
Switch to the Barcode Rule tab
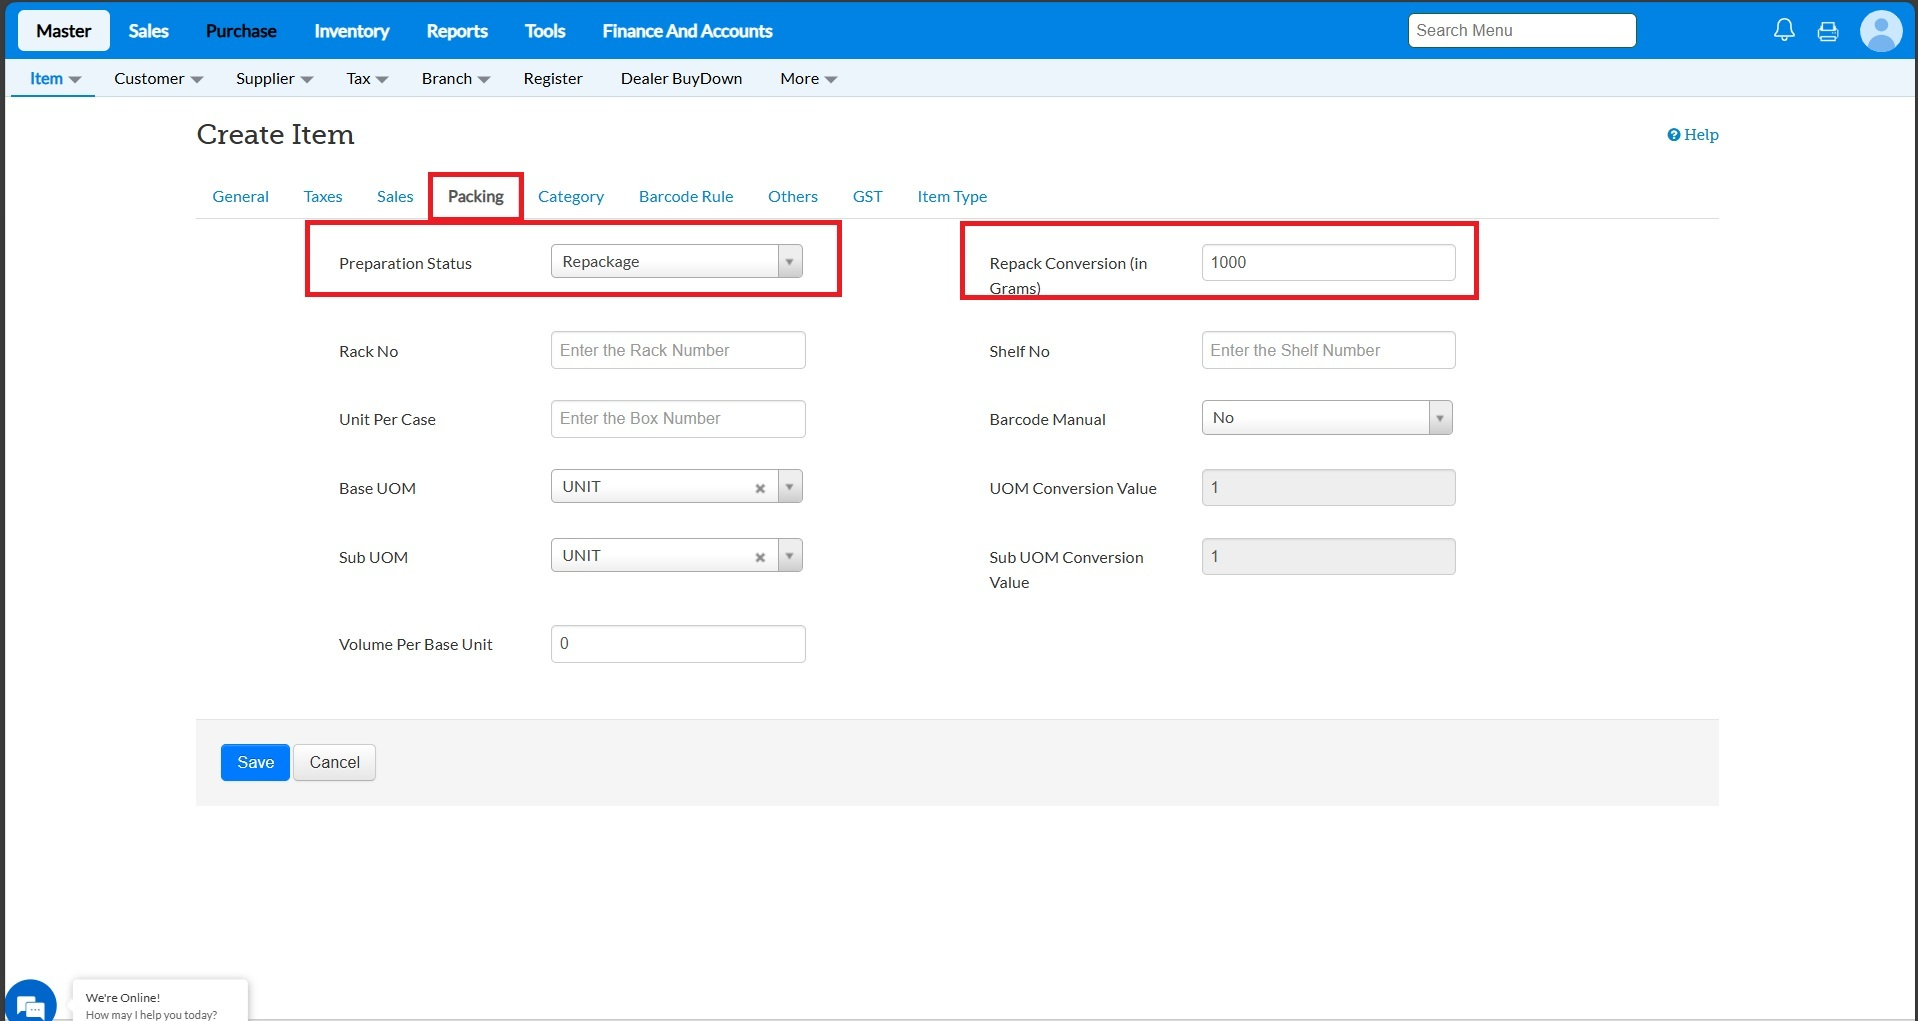pyautogui.click(x=686, y=197)
